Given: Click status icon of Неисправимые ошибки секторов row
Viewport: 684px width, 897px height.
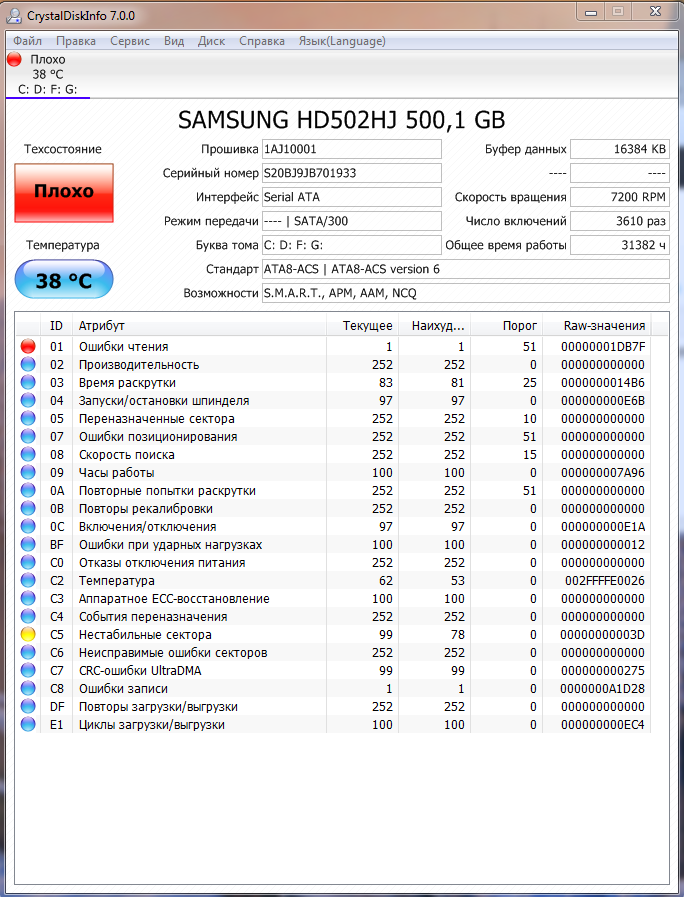Looking at the screenshot, I should (28, 653).
